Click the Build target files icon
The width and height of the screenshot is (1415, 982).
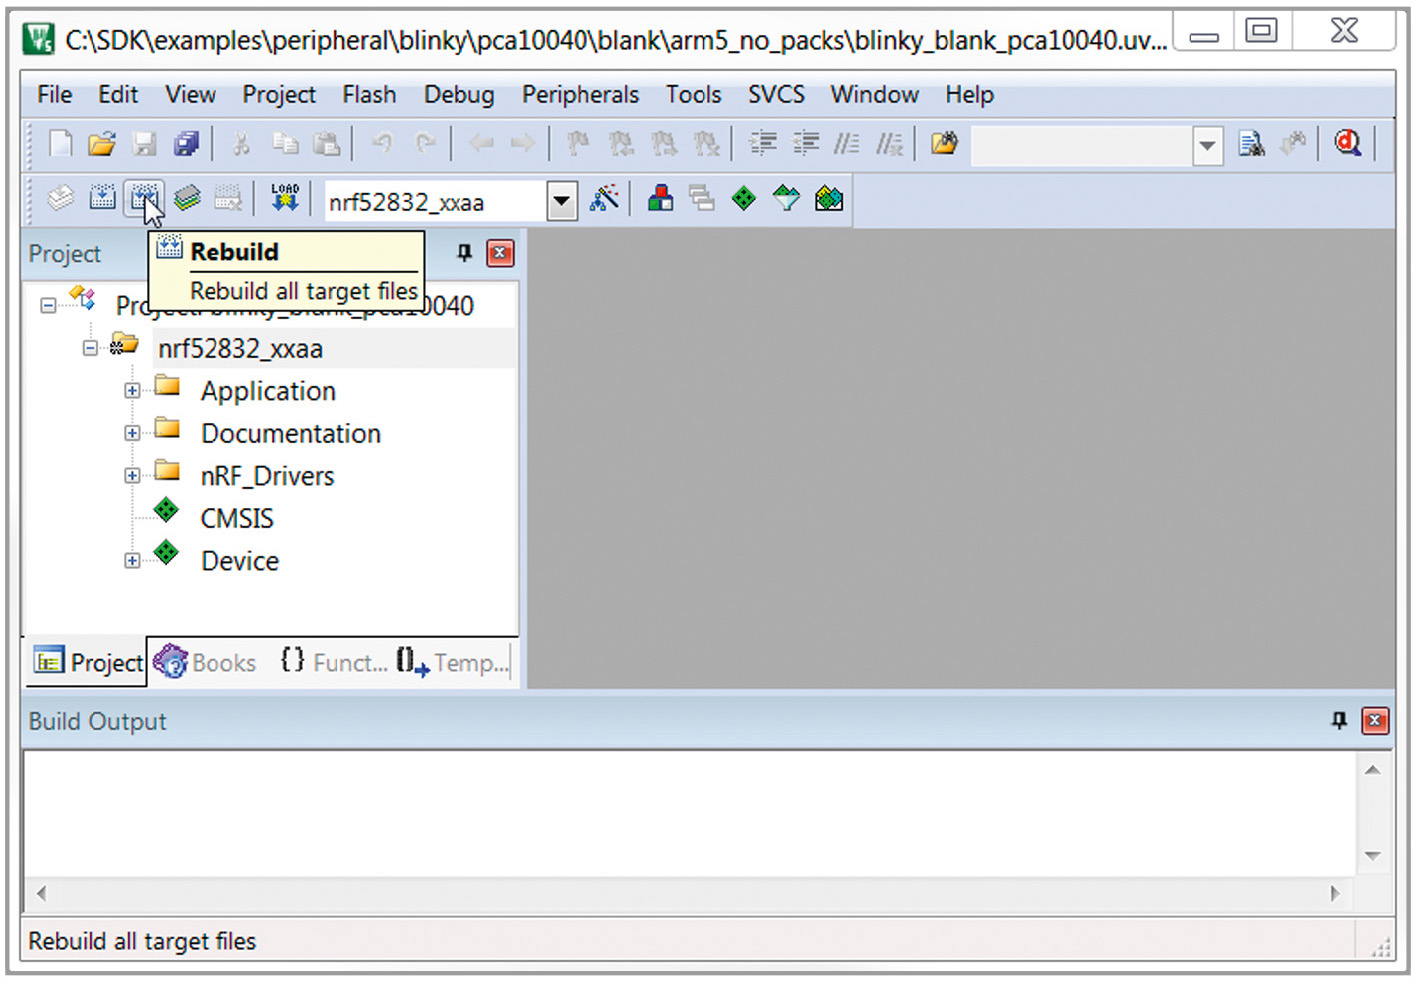tap(102, 198)
